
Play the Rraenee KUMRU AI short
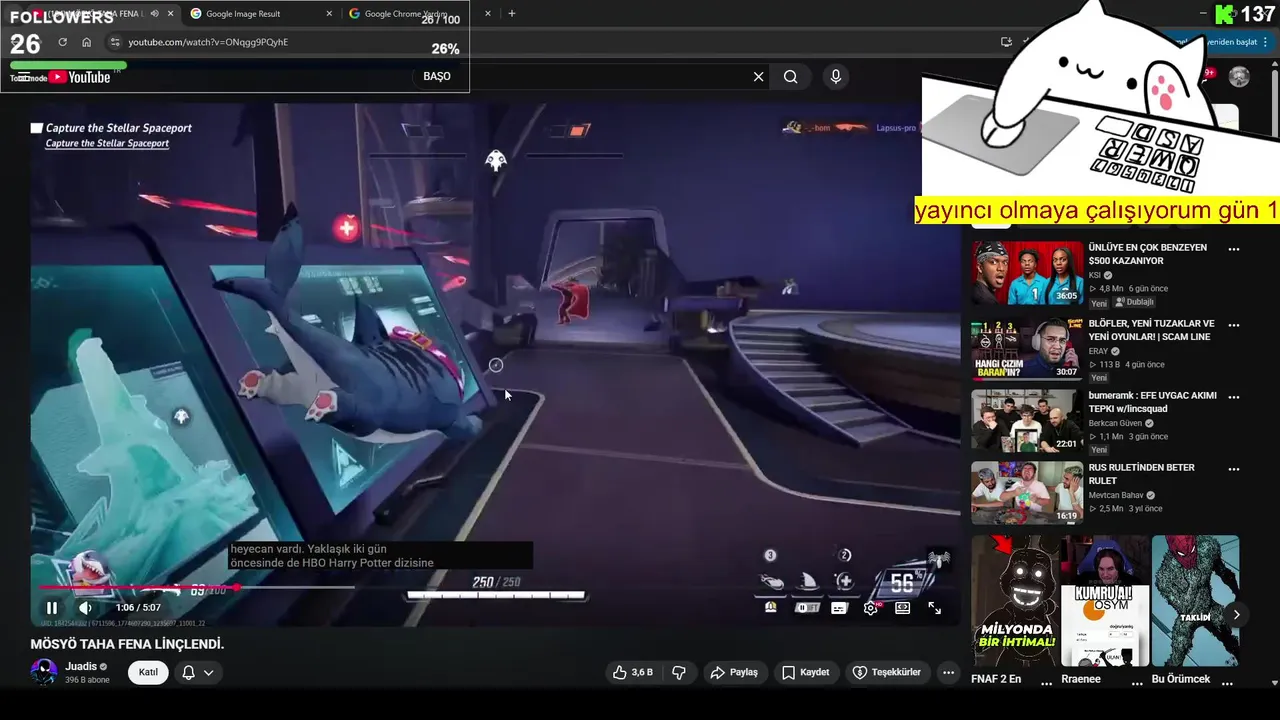(1105, 601)
